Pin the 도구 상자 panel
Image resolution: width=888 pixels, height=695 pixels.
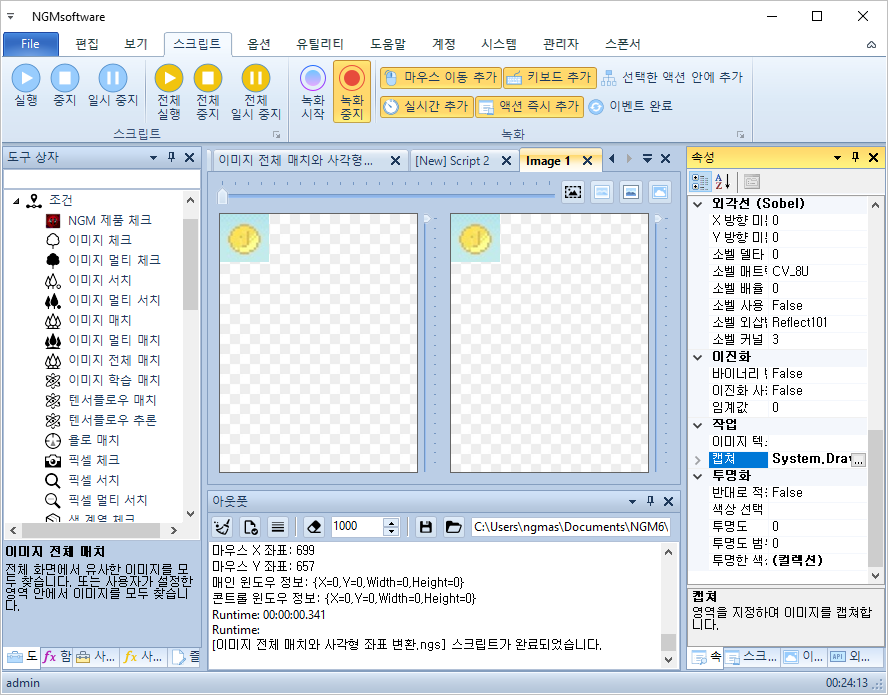[x=172, y=157]
